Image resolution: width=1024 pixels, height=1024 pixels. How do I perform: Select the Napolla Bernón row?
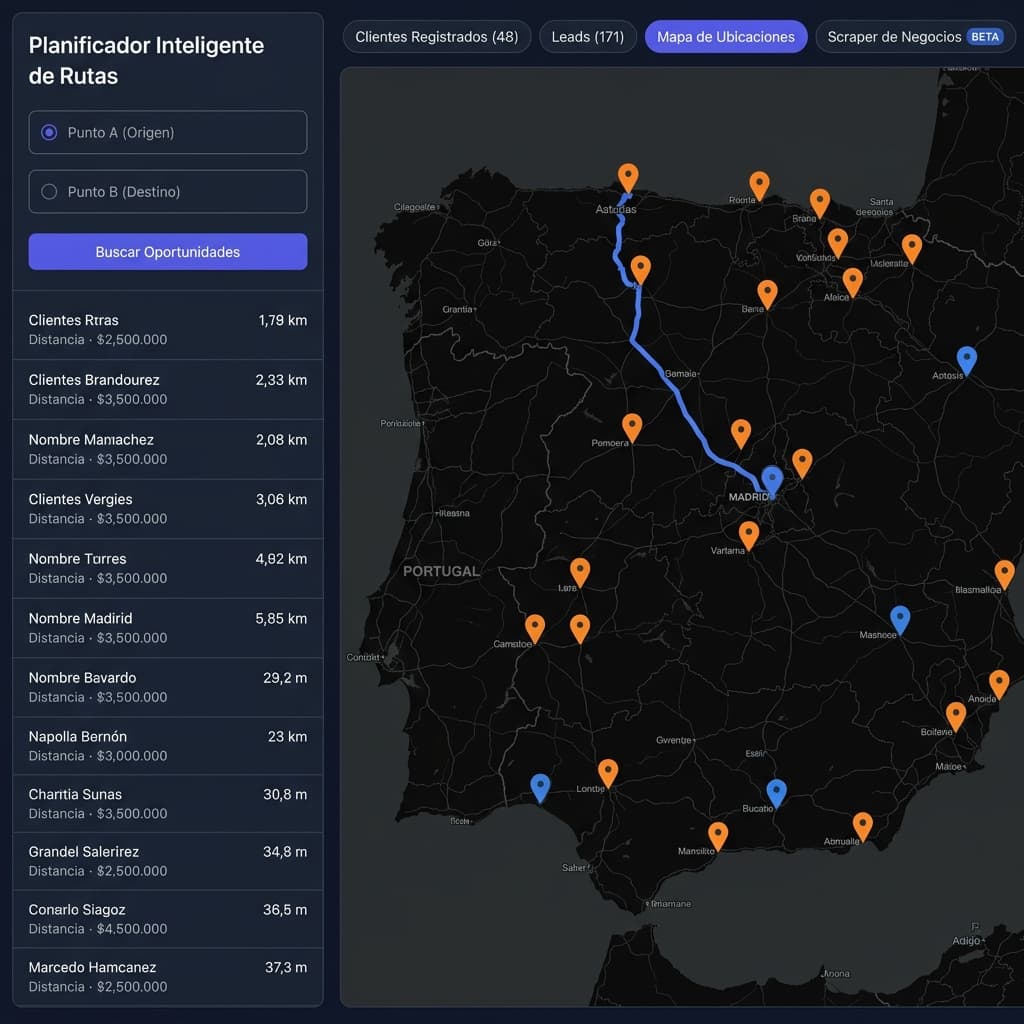click(168, 746)
